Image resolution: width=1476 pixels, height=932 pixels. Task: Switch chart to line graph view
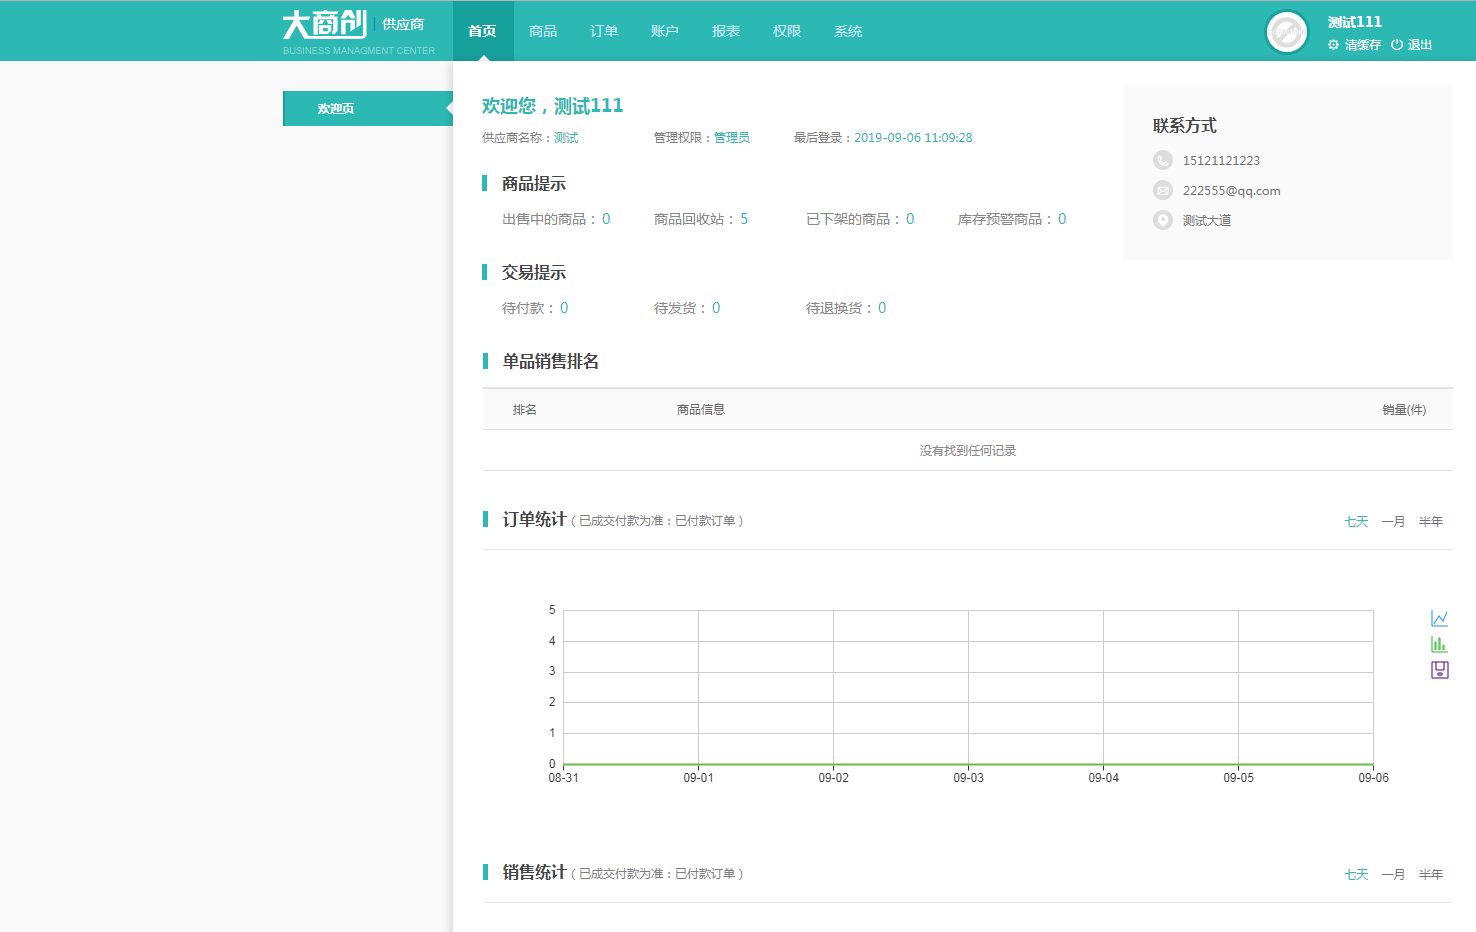click(1439, 619)
